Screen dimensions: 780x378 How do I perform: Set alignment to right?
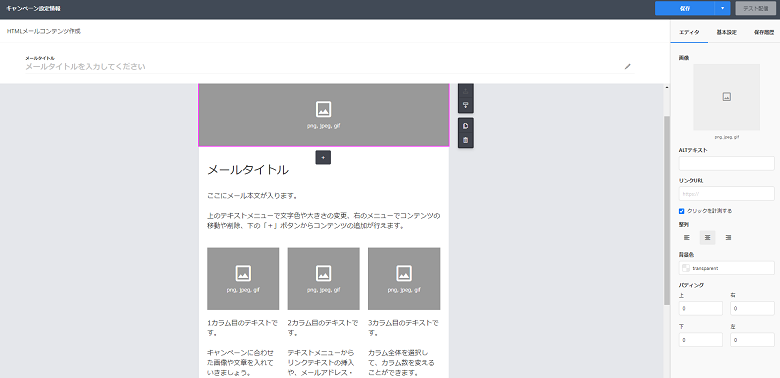click(x=728, y=238)
